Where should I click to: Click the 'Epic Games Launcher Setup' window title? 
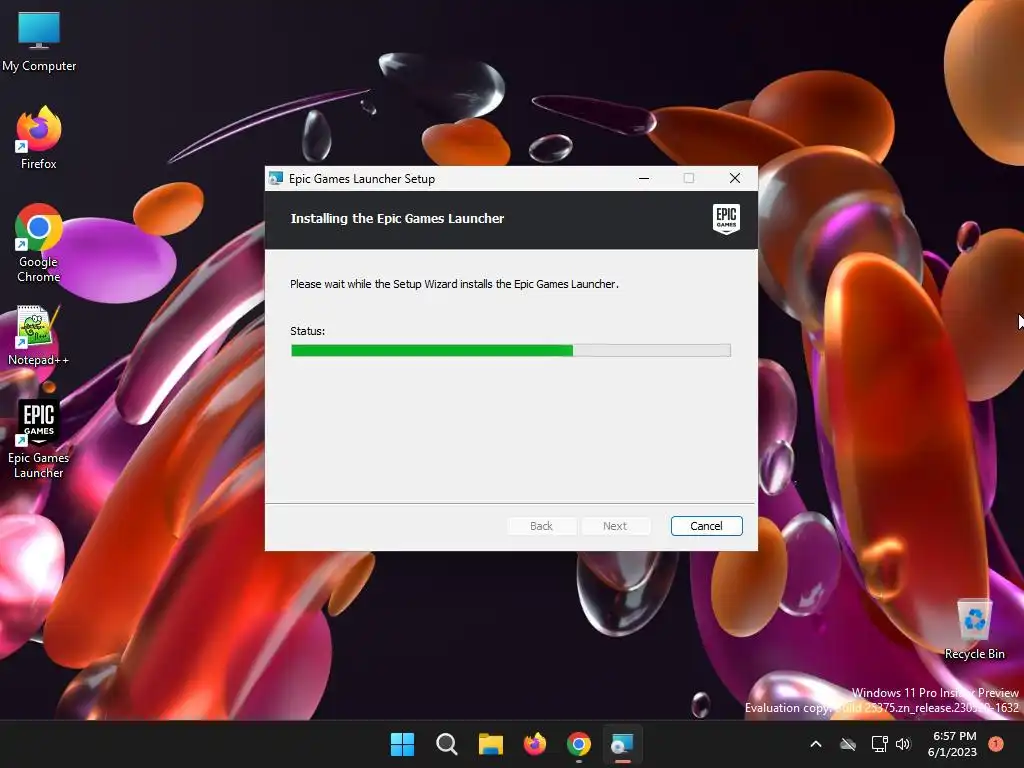362,179
